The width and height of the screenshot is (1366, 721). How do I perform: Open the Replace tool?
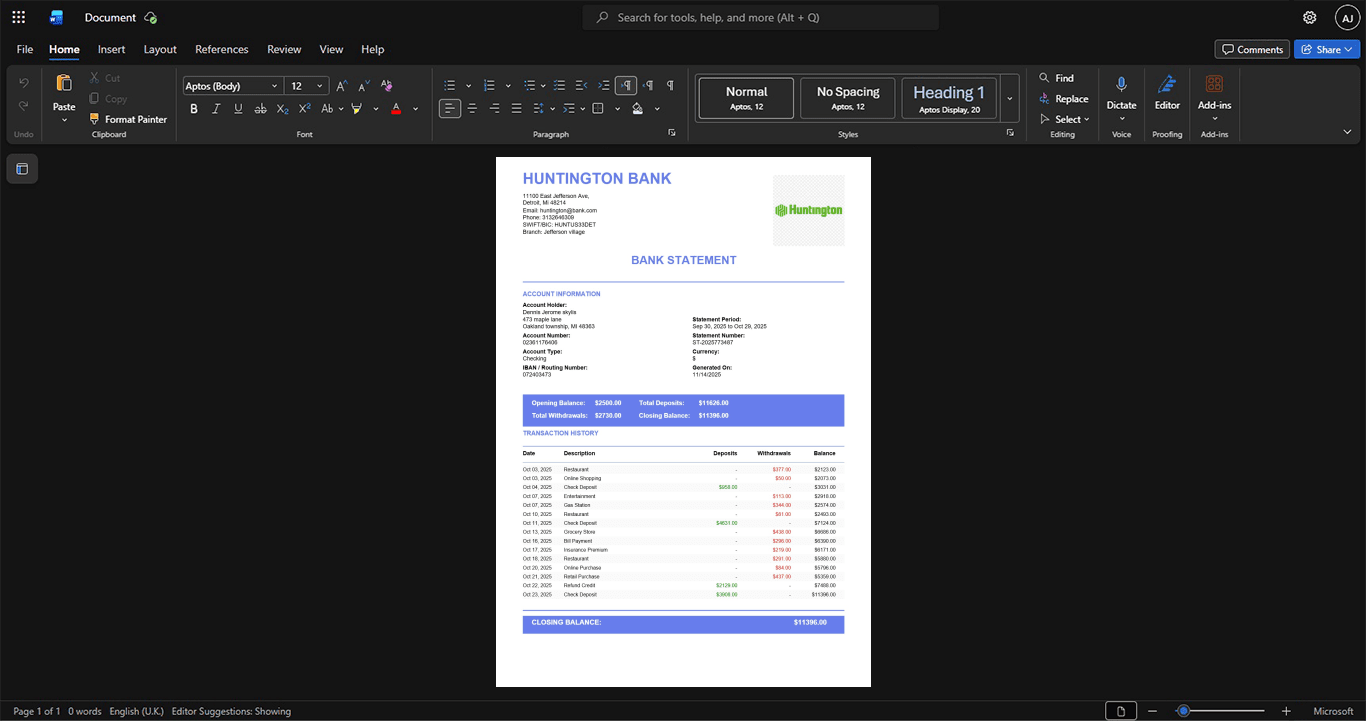pyautogui.click(x=1063, y=99)
